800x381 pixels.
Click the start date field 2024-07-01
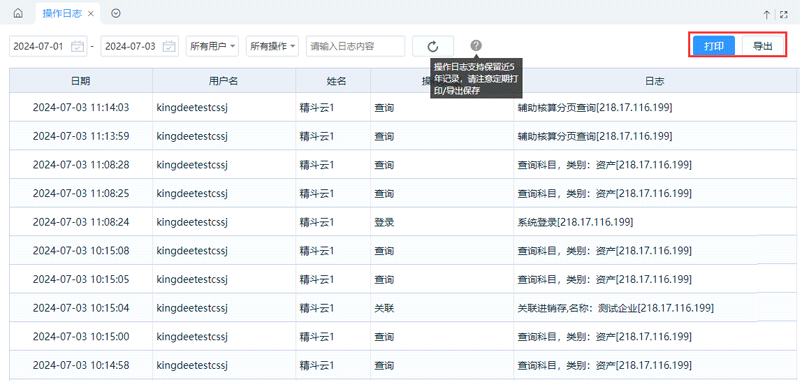[x=48, y=46]
